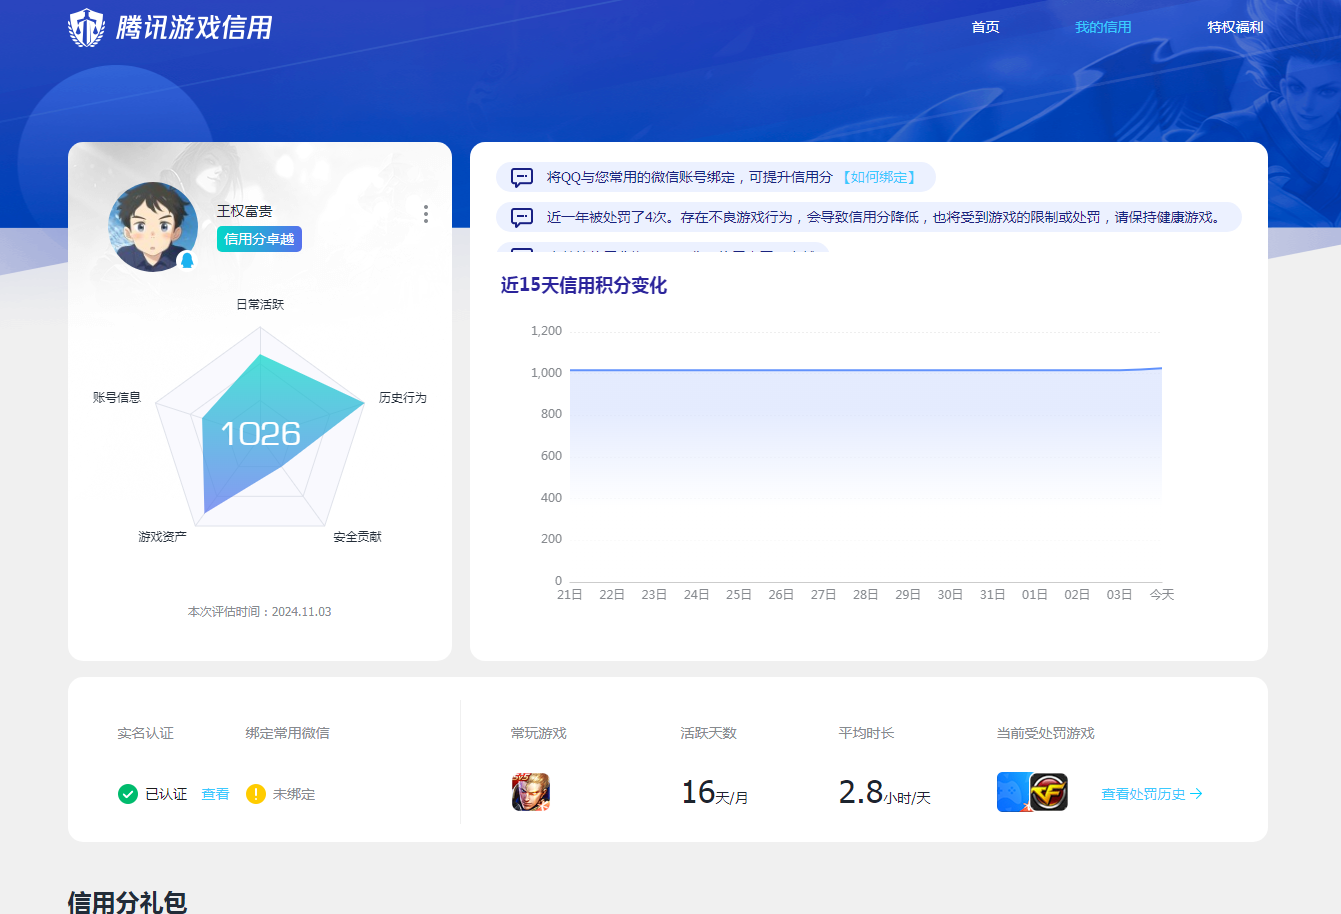
Task: Click the 28日 label on chart axis
Action: pos(866,594)
